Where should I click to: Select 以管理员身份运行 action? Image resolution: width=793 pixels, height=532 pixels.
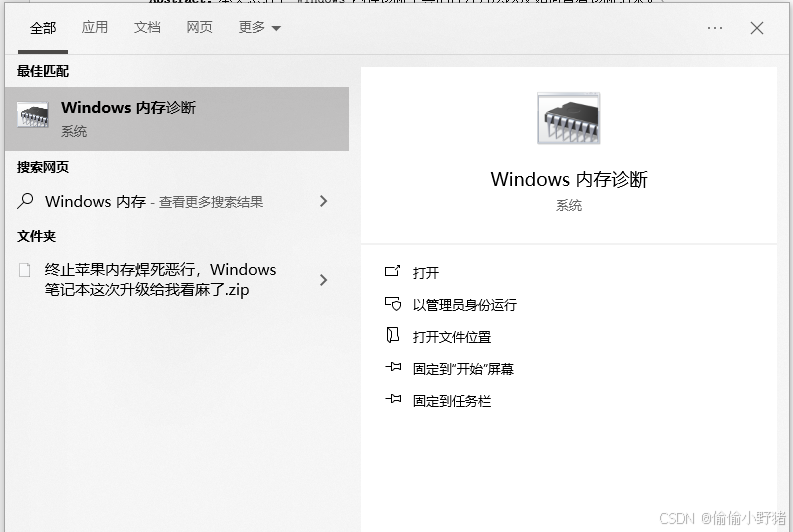[x=465, y=305]
